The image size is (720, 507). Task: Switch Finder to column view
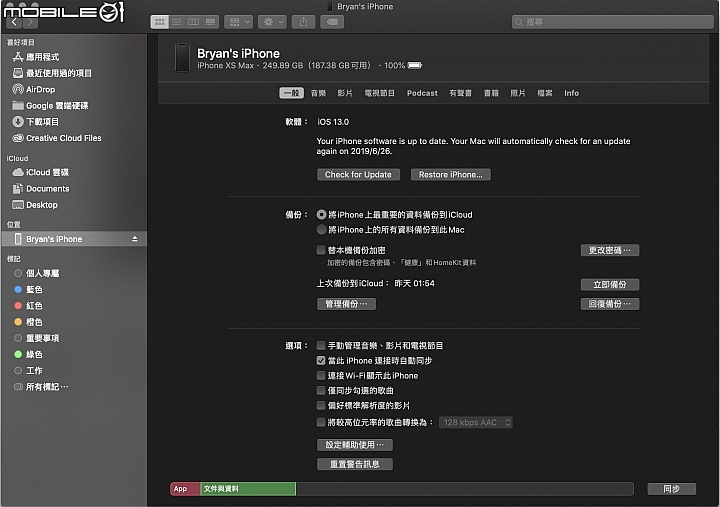(194, 22)
